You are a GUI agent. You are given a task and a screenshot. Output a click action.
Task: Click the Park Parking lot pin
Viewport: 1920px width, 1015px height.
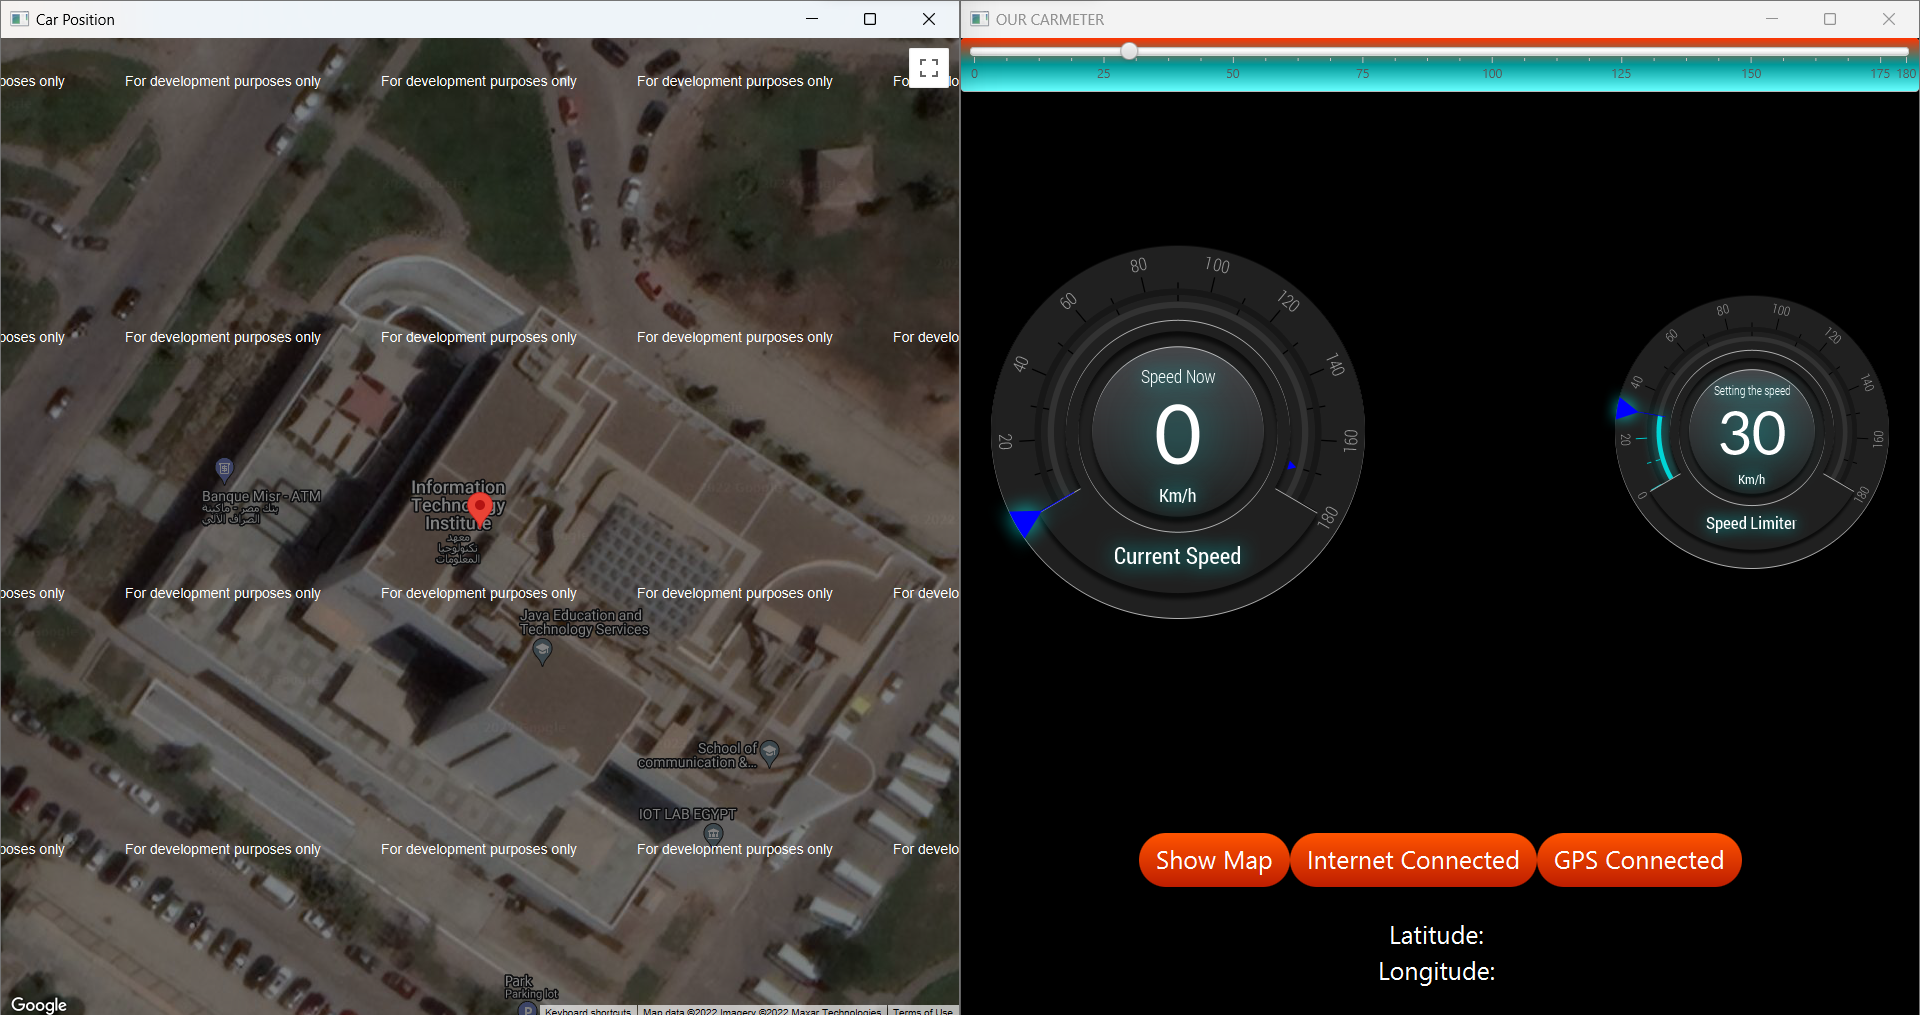click(527, 1009)
